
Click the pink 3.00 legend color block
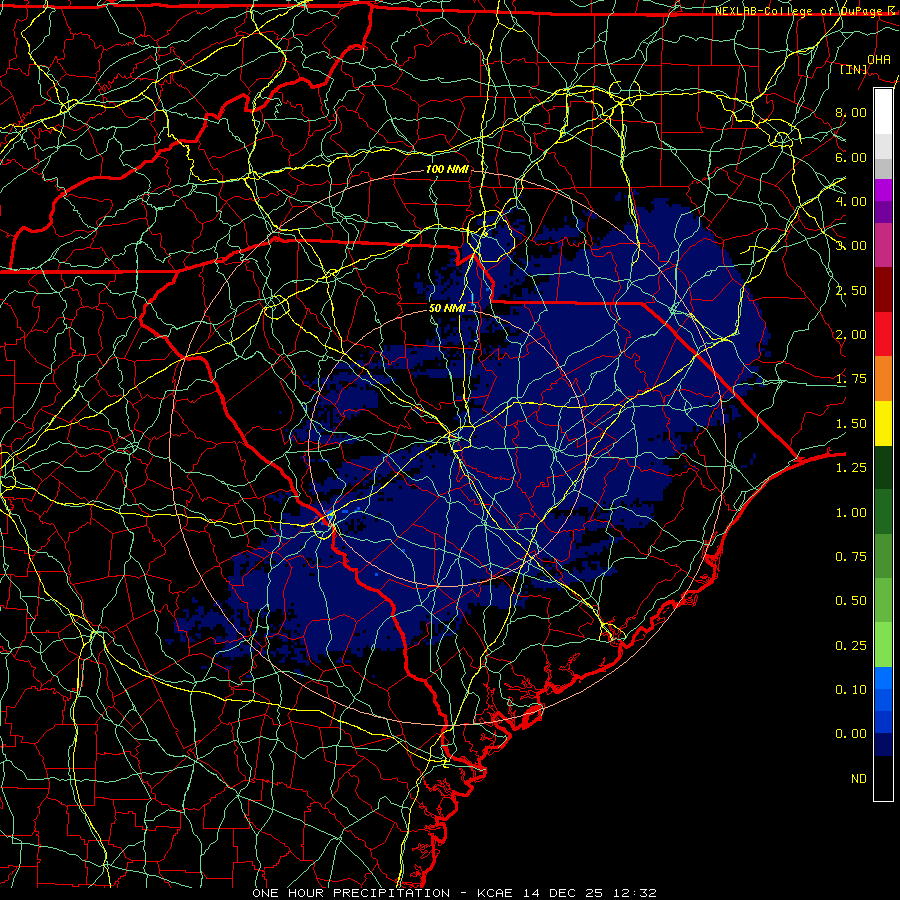coord(883,245)
